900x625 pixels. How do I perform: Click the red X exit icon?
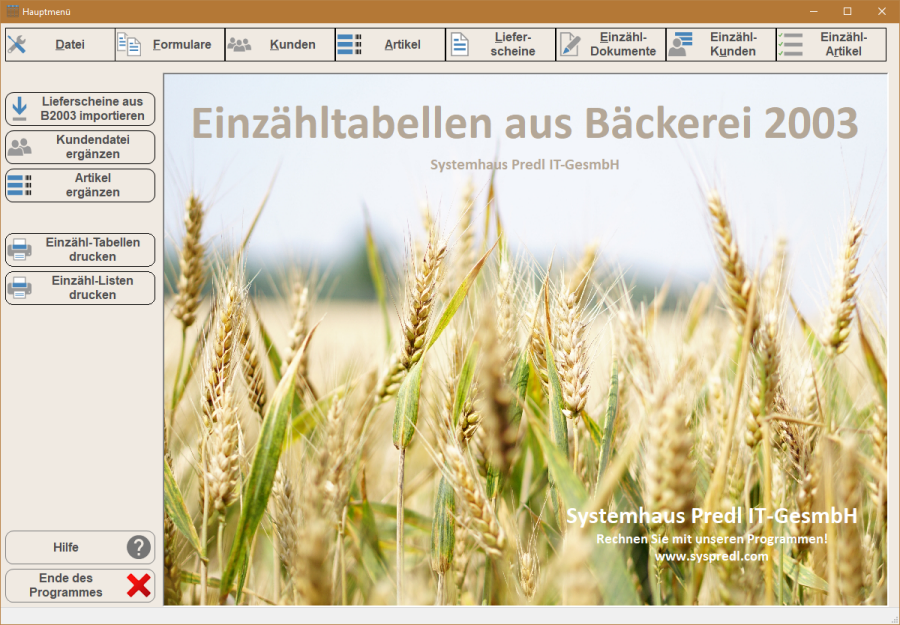139,585
